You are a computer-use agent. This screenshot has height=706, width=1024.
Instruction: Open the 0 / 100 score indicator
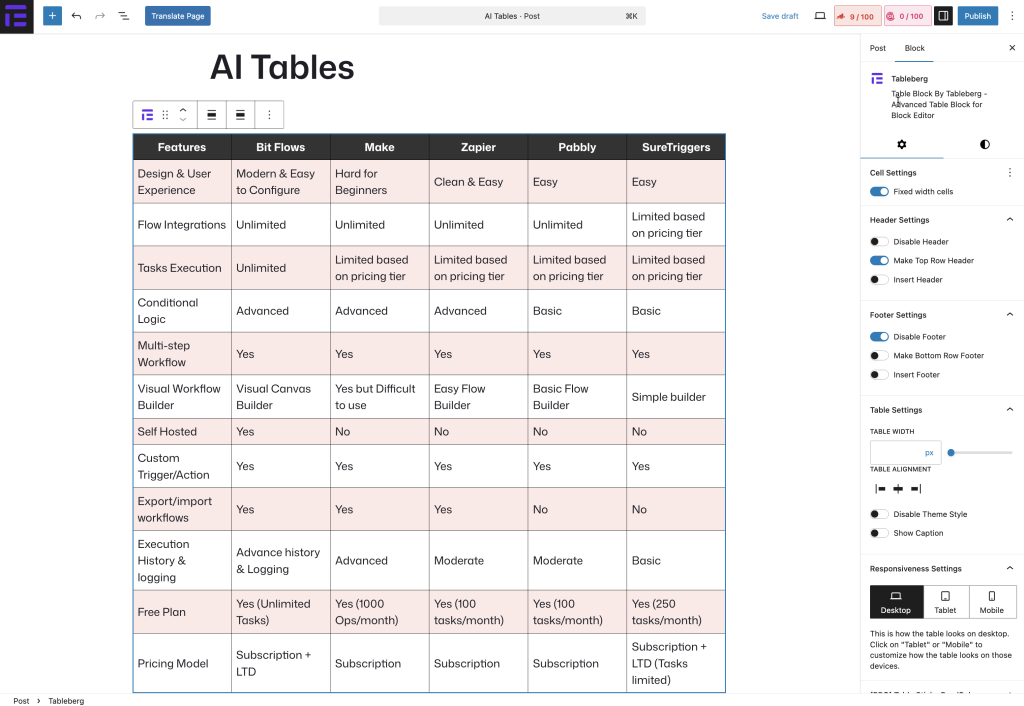coord(906,16)
